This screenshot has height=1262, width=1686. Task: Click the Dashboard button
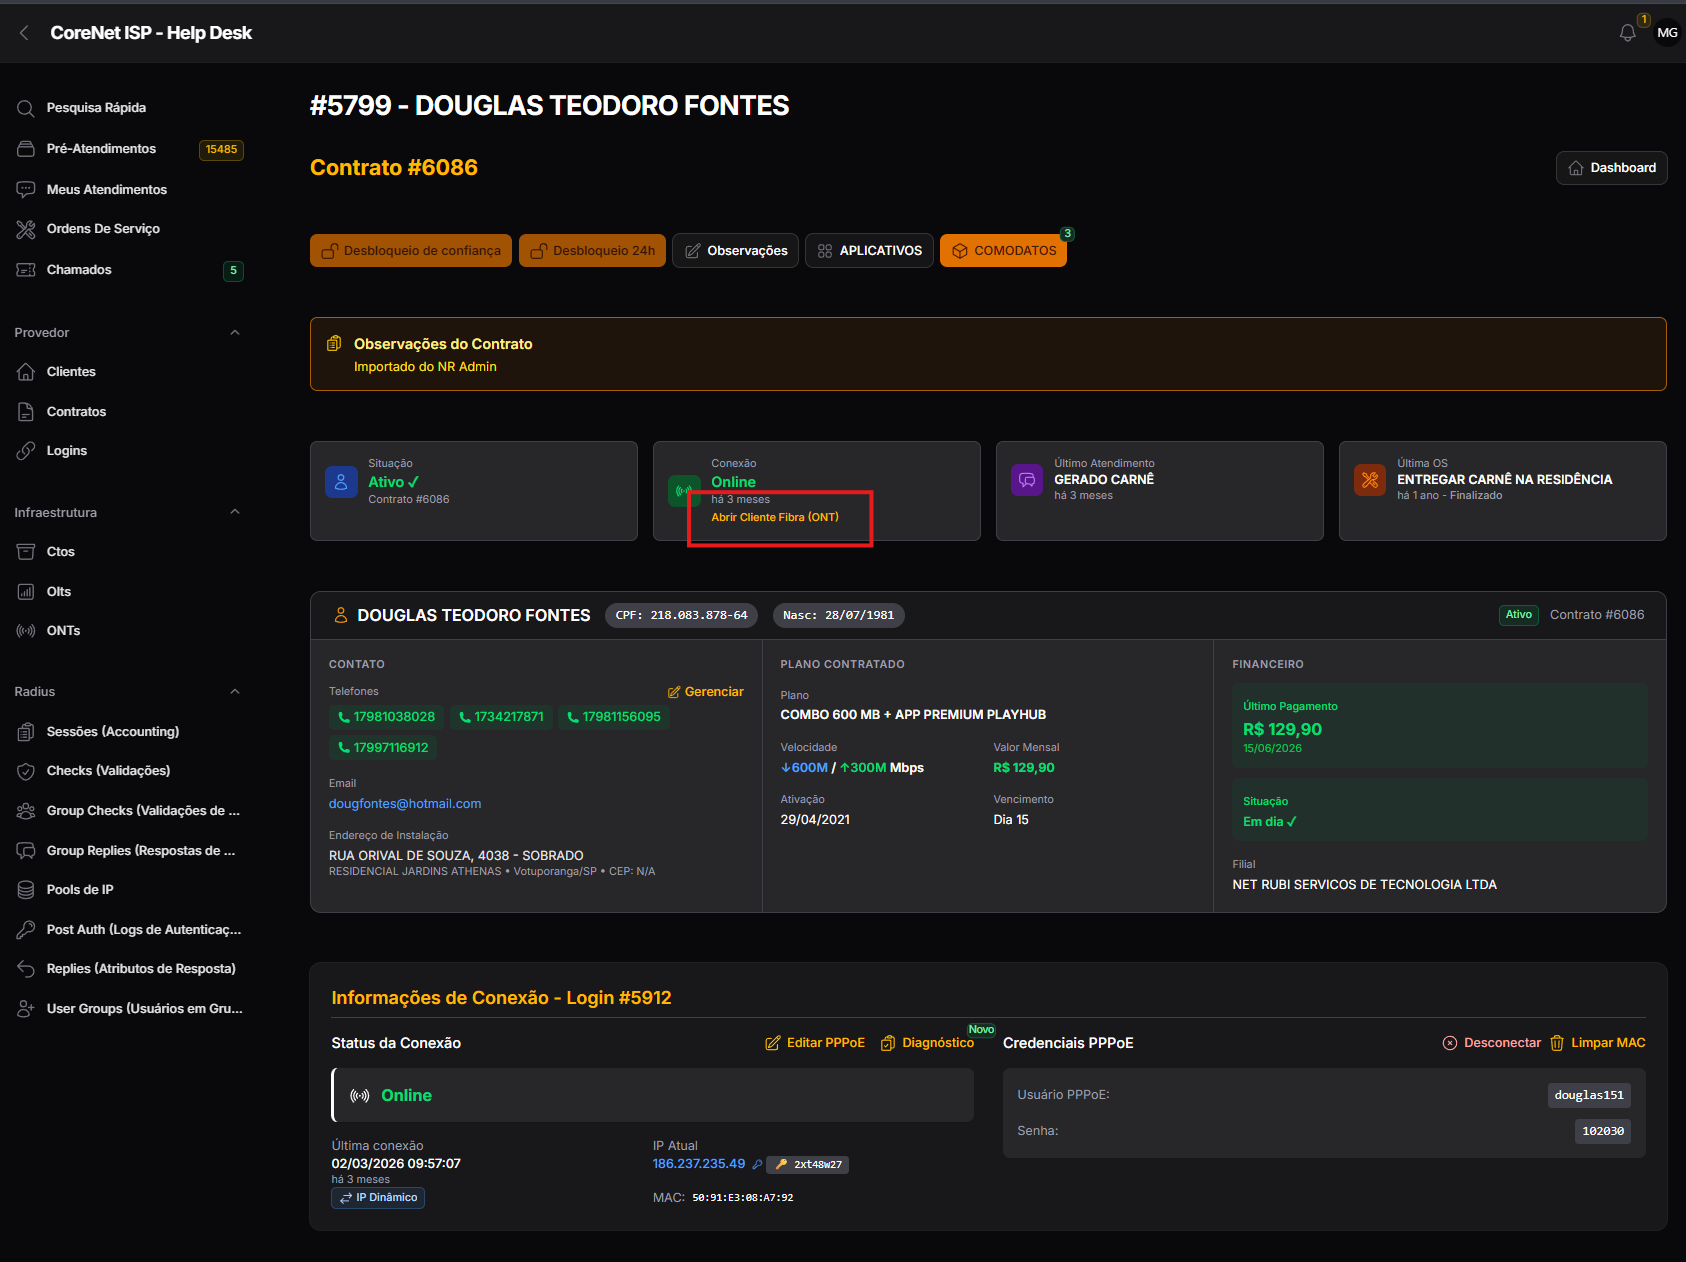click(1611, 168)
